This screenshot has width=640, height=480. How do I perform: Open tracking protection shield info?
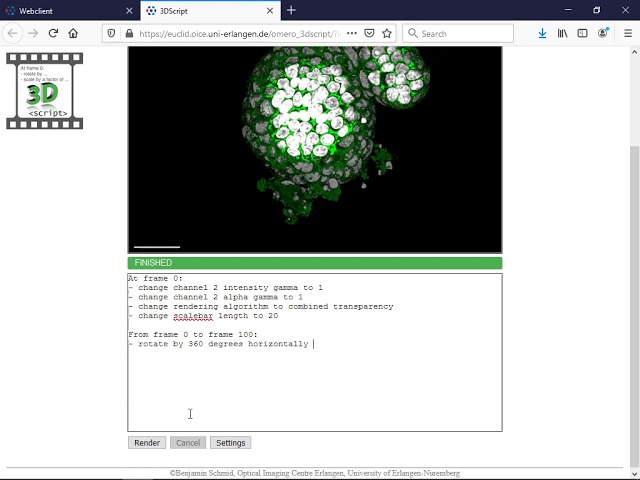point(111,33)
